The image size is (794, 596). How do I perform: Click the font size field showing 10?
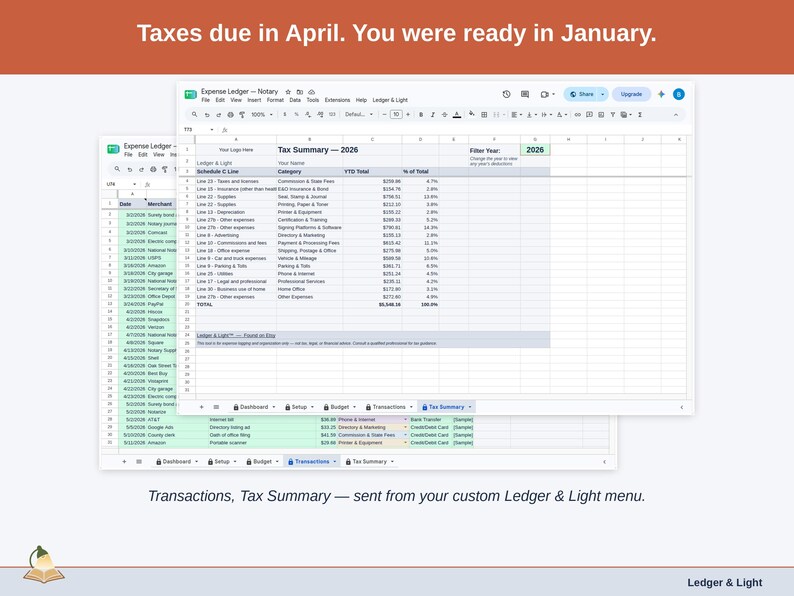(396, 115)
